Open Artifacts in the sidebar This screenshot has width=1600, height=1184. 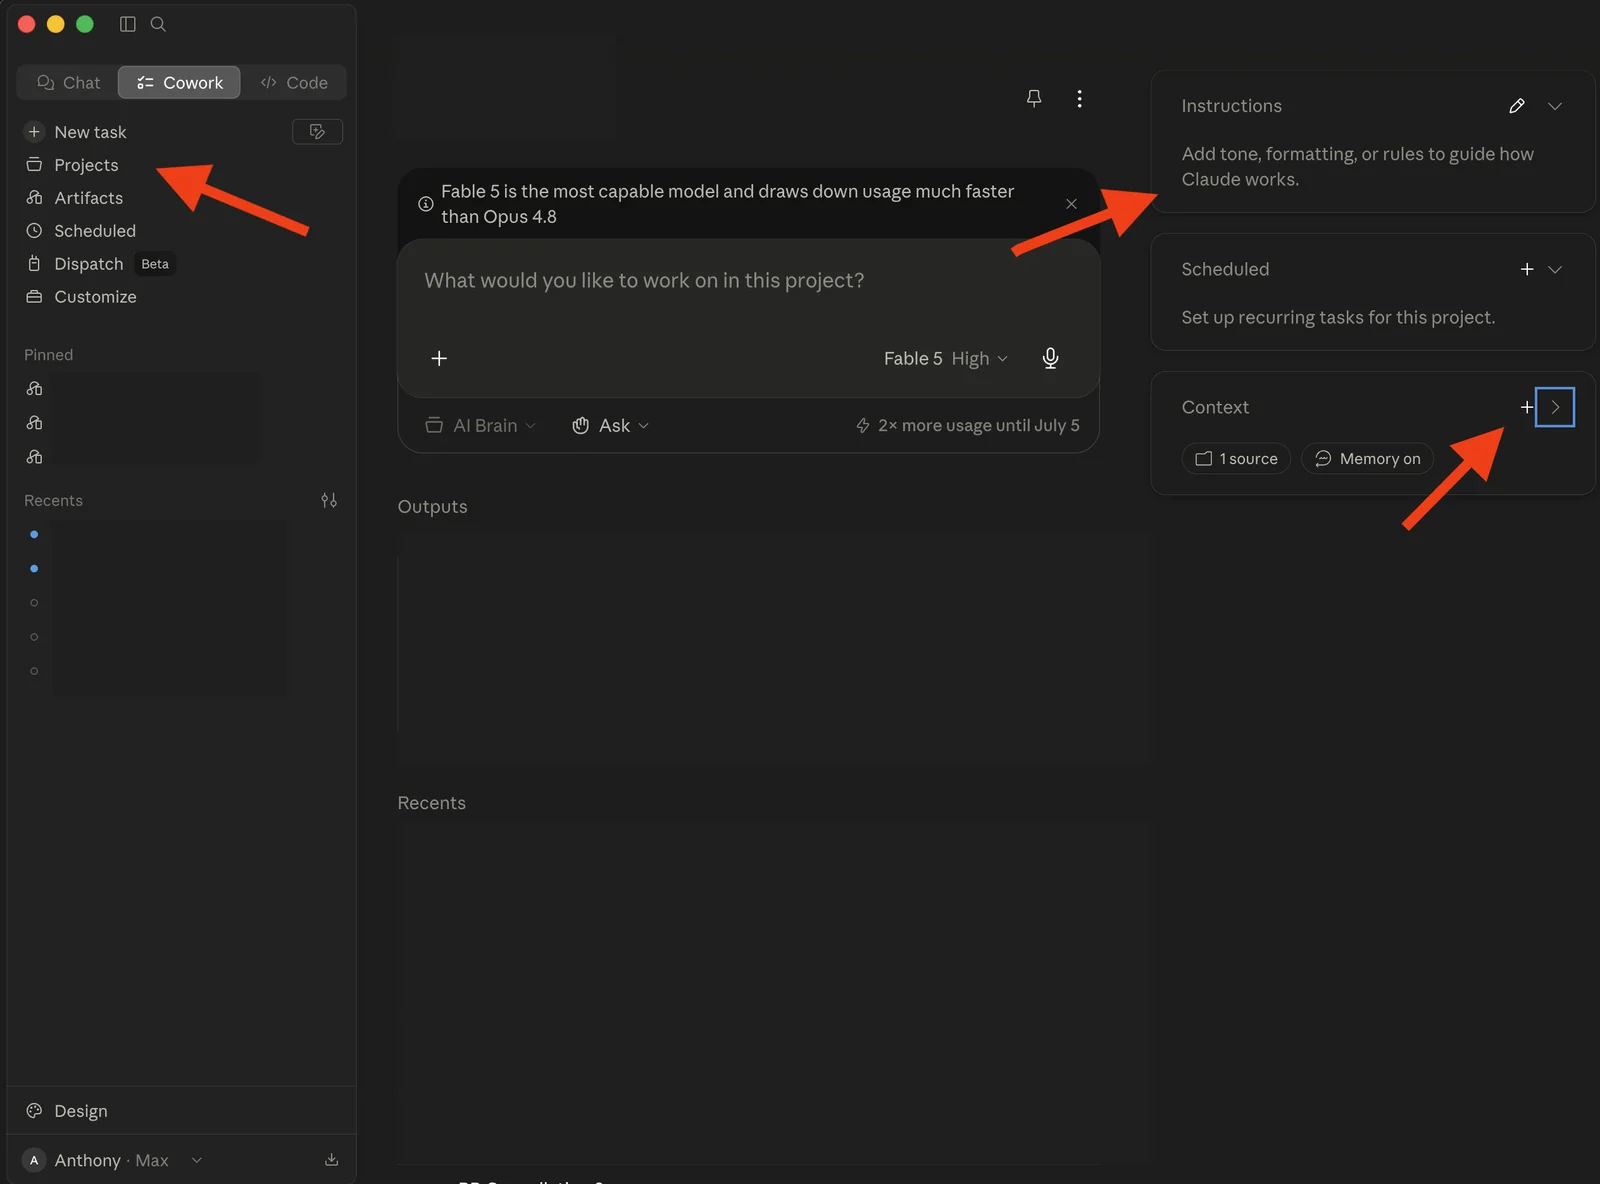tap(88, 198)
